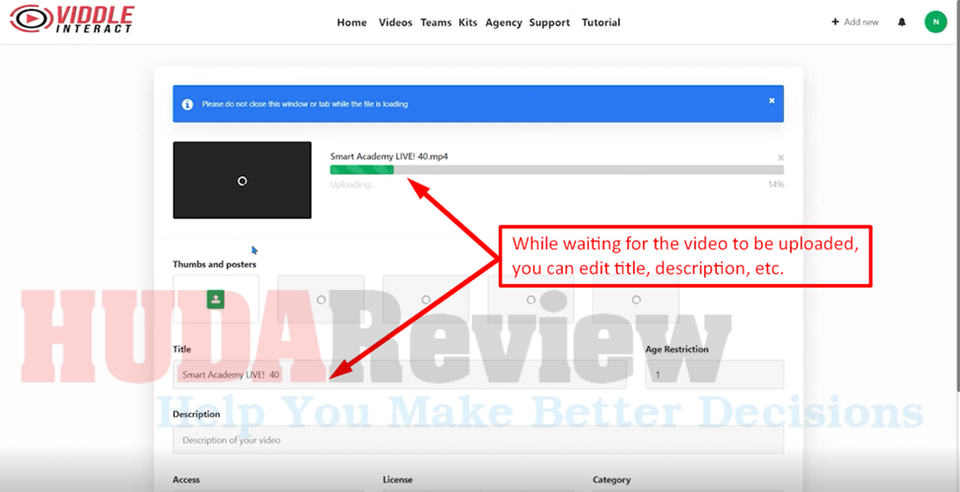Click the Age Restriction field
The image size is (960, 492).
[x=714, y=375]
